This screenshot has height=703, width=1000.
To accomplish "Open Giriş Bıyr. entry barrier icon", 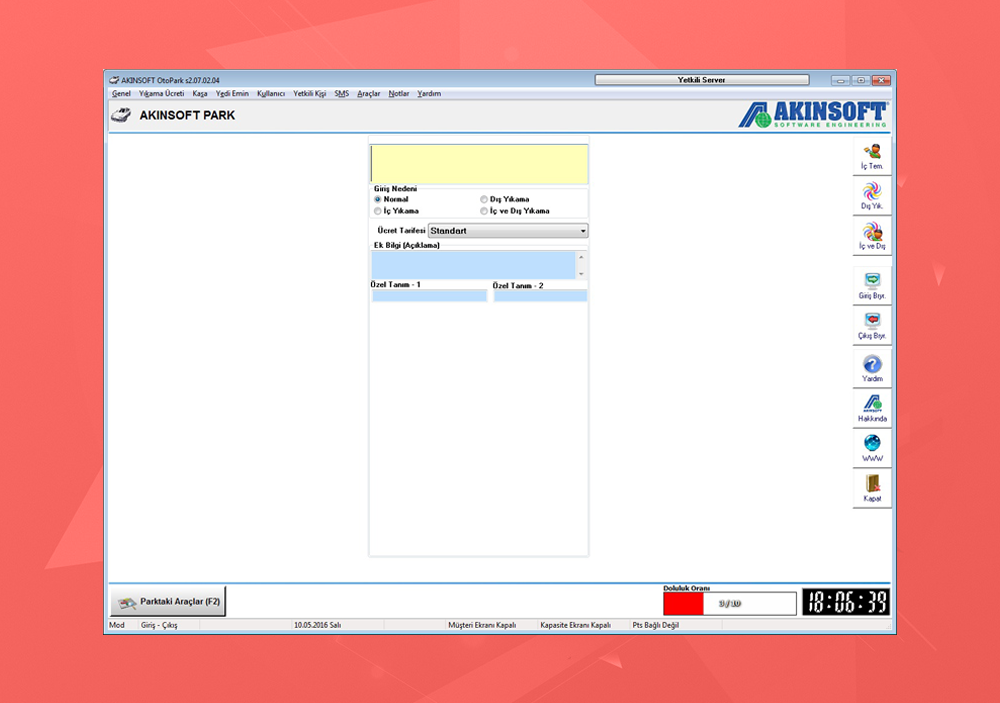I will (872, 285).
